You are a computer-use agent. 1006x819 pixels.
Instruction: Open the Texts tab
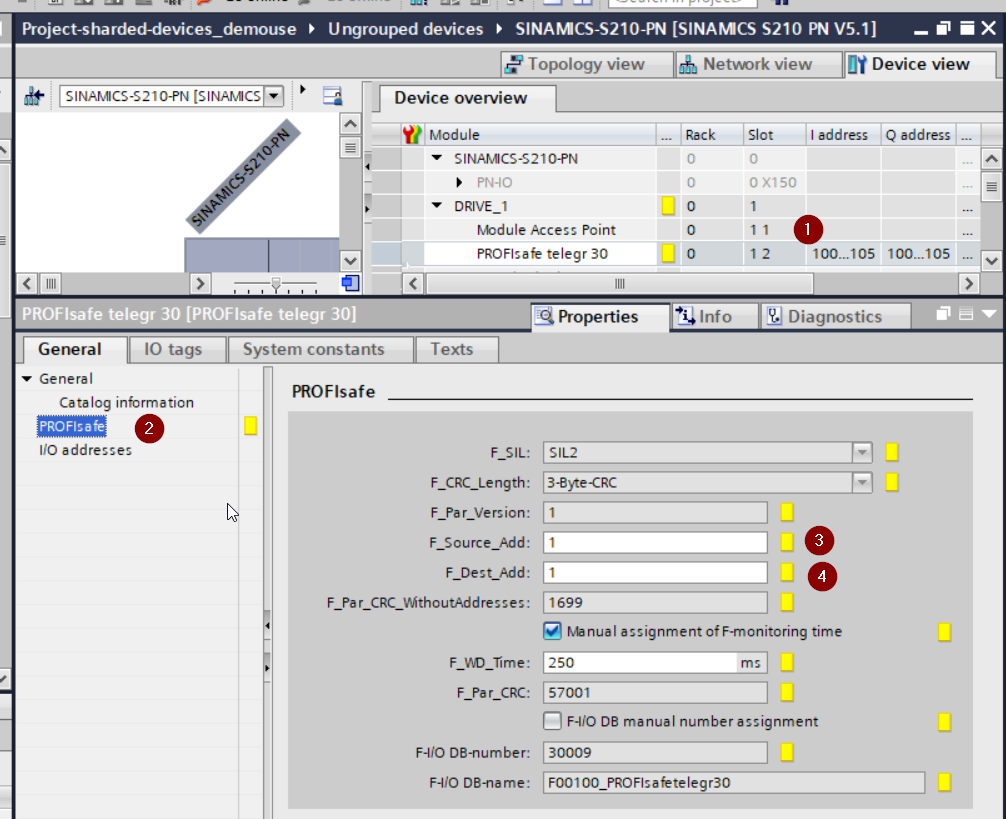click(456, 349)
